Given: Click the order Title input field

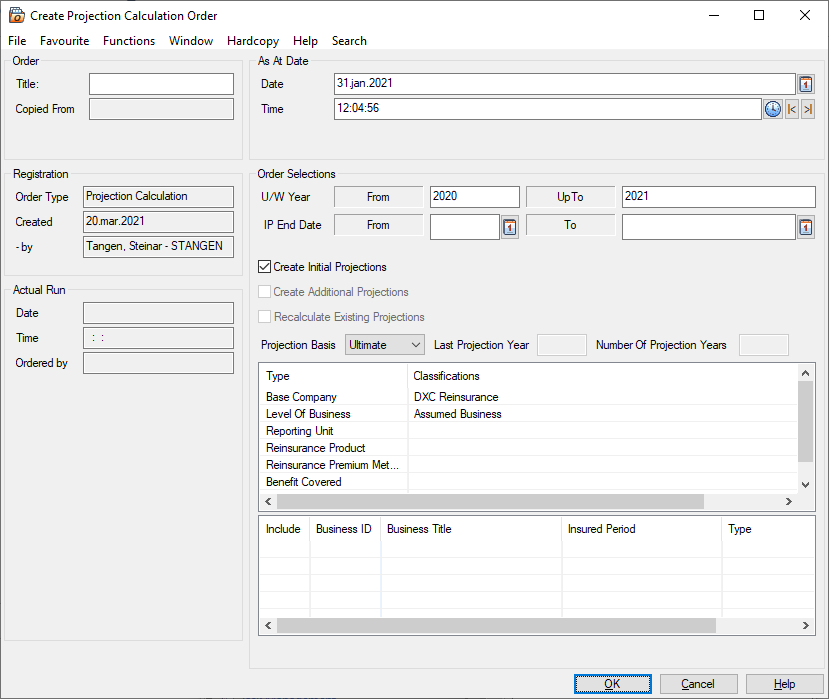Looking at the screenshot, I should 161,84.
